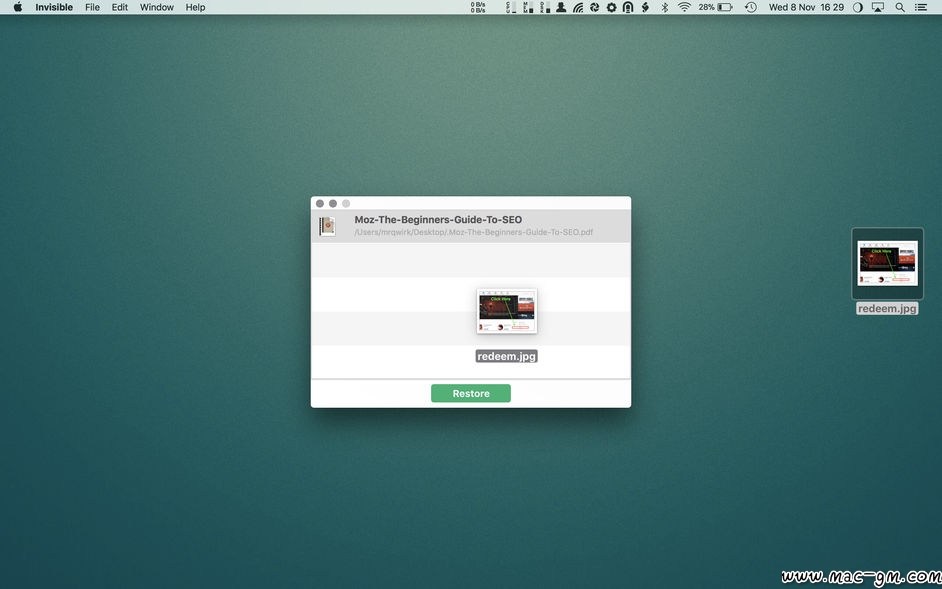Select the redeem.jpg desktop file thumbnail
Viewport: 942px width, 589px height.
(887, 263)
